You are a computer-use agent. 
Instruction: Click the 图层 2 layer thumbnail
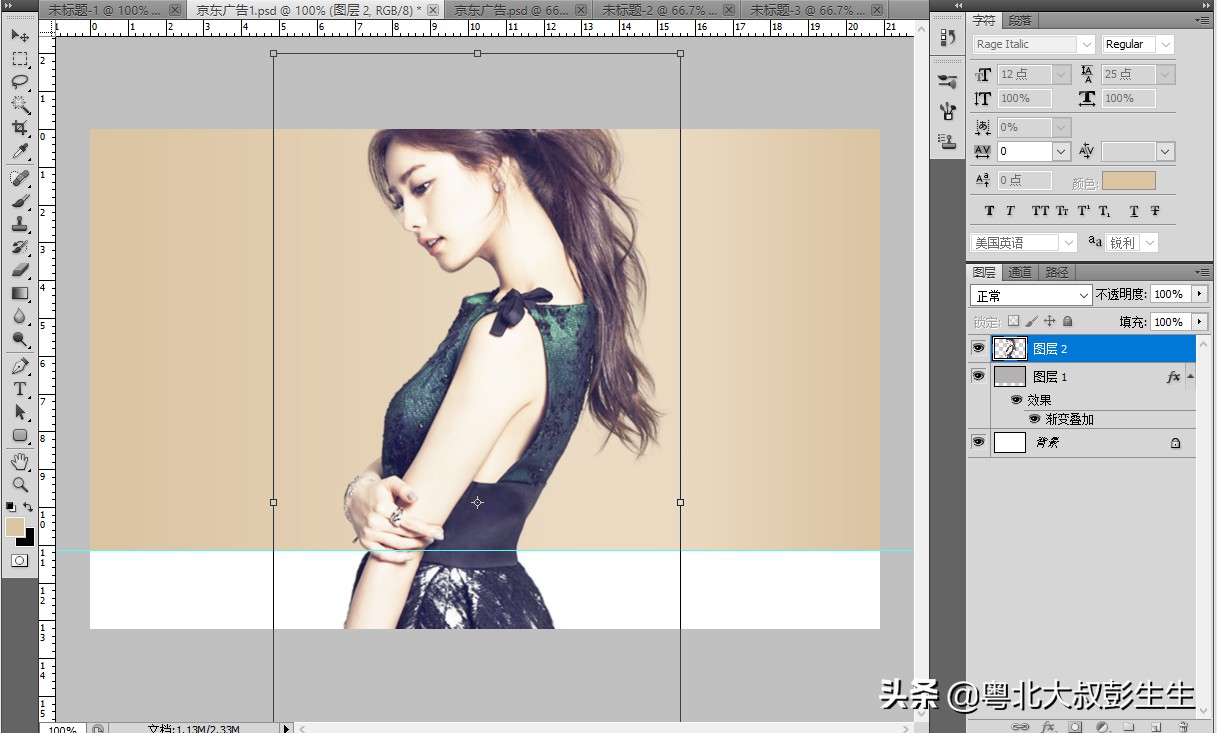(x=1009, y=348)
